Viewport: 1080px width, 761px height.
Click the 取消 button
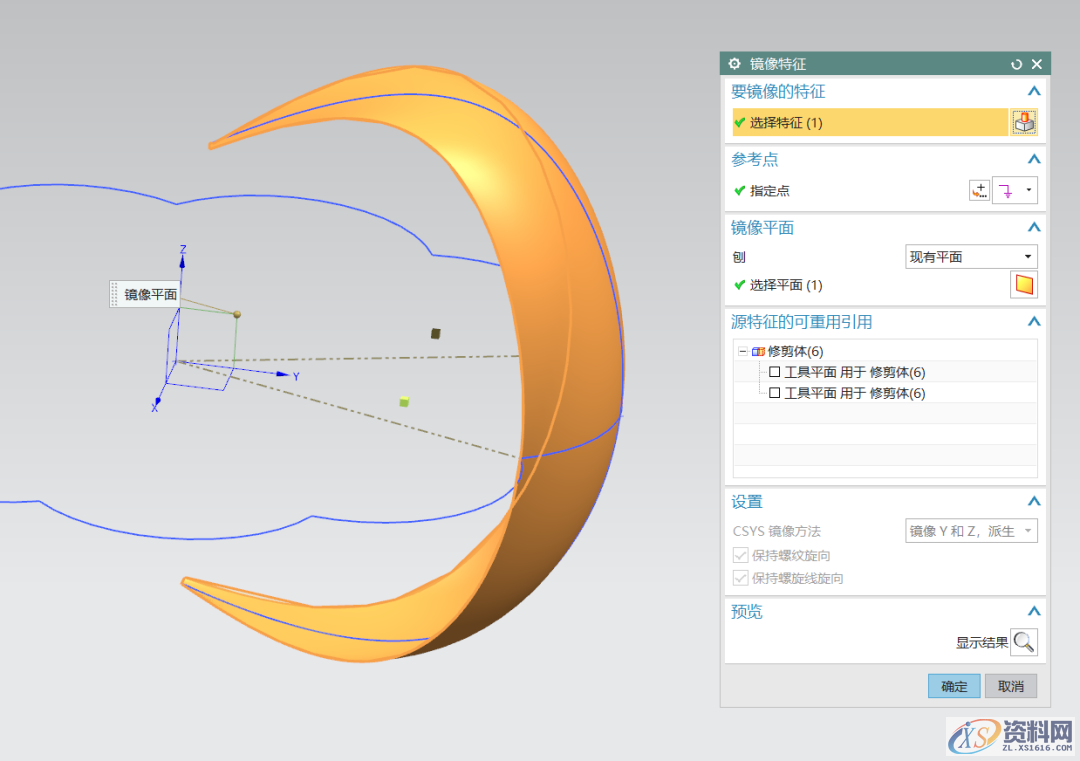pyautogui.click(x=1011, y=686)
